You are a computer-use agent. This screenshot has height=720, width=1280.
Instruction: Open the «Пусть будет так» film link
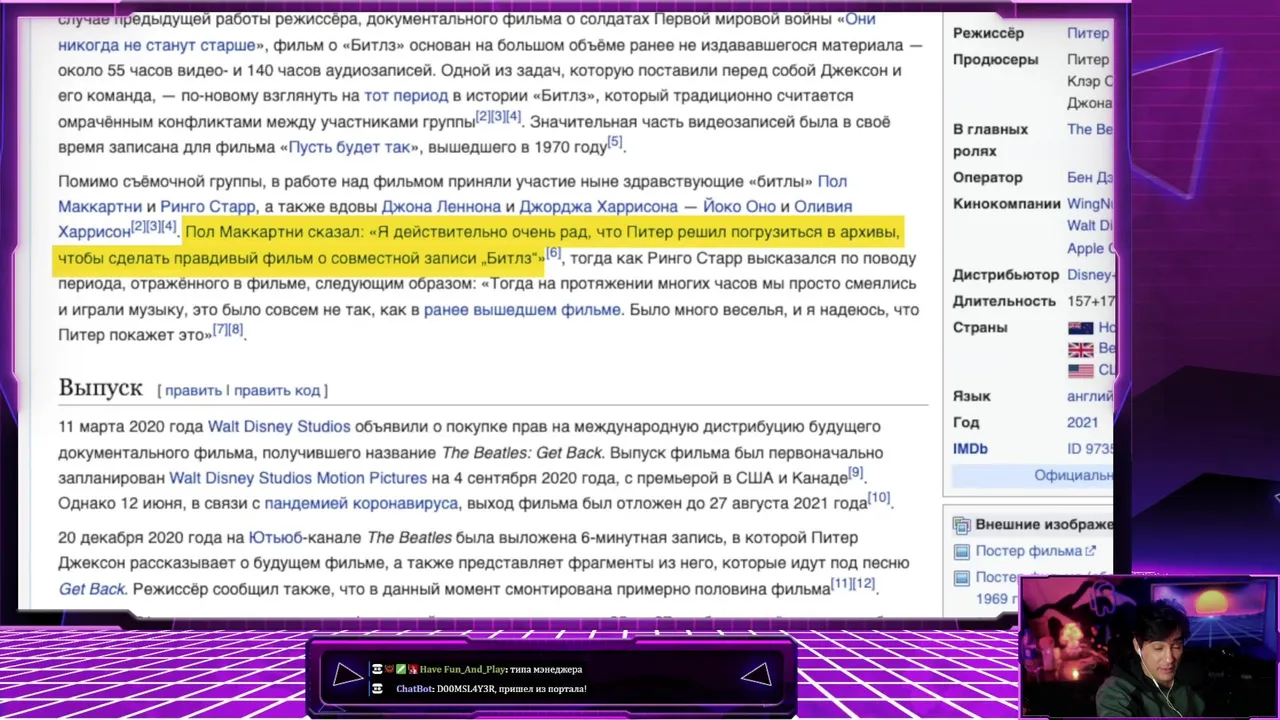point(349,147)
